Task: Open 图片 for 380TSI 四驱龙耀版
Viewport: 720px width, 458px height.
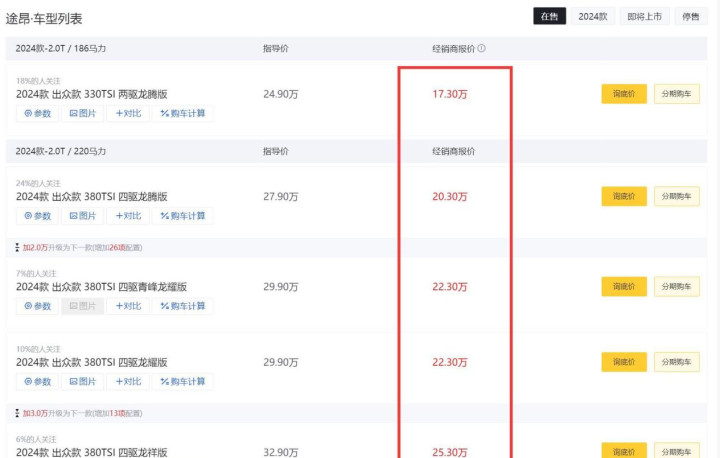Action: (83, 381)
